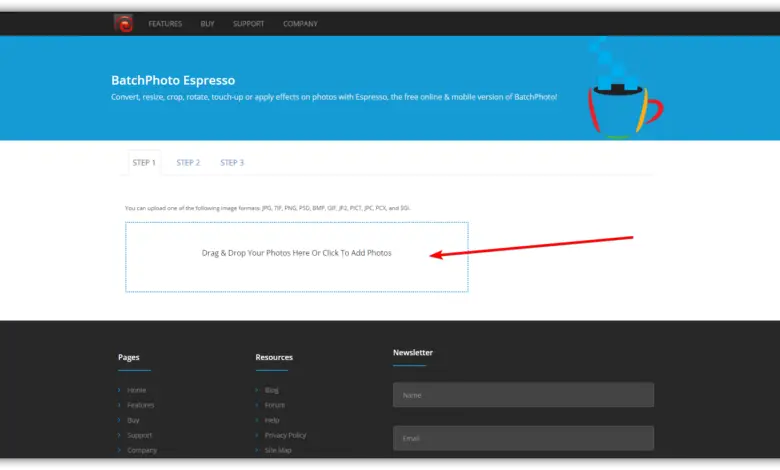Image resolution: width=780 pixels, height=470 pixels.
Task: Open the Buy footer link
Action: pyautogui.click(x=133, y=420)
